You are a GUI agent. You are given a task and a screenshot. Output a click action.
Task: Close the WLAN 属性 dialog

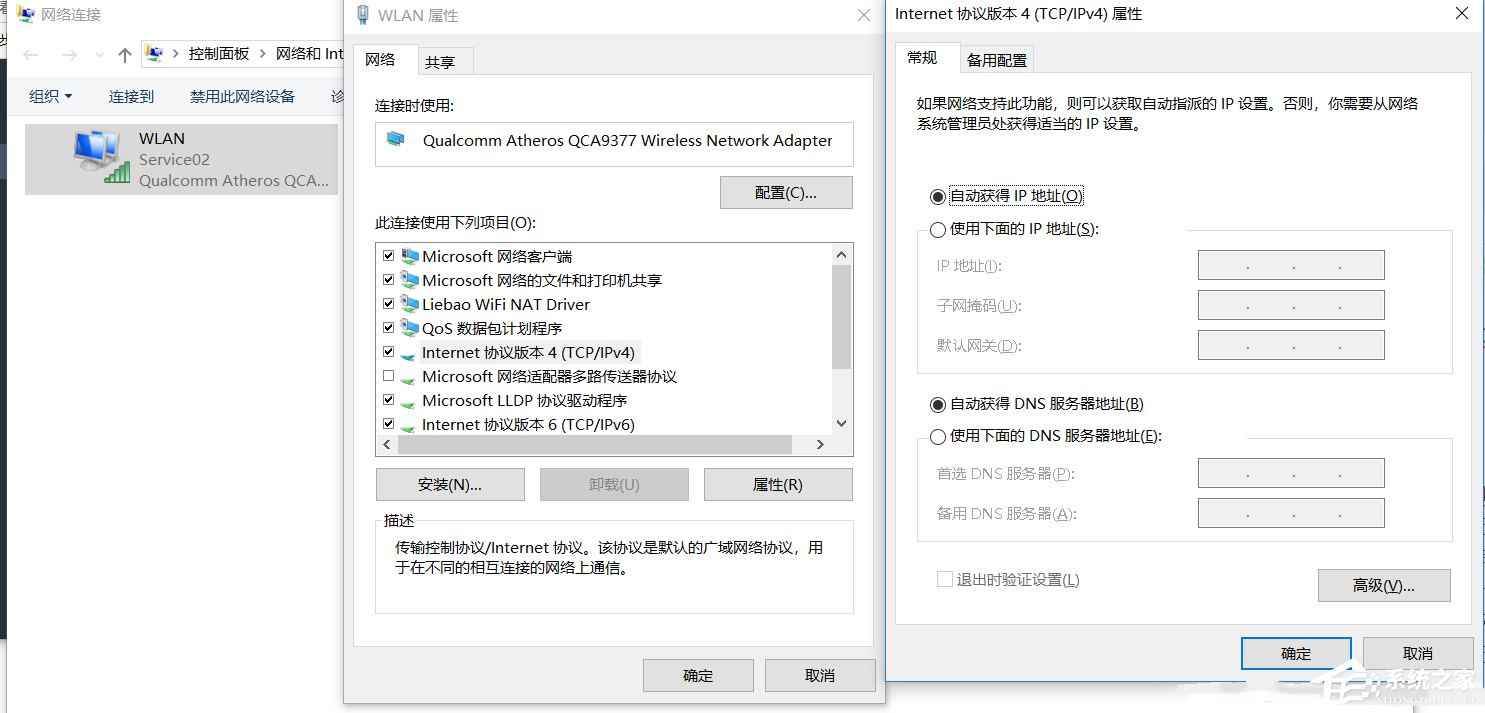click(864, 15)
